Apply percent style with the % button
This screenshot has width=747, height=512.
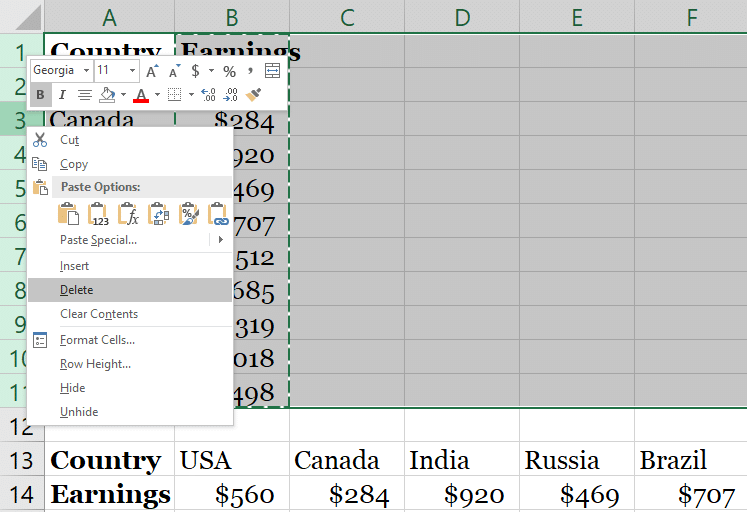click(229, 71)
